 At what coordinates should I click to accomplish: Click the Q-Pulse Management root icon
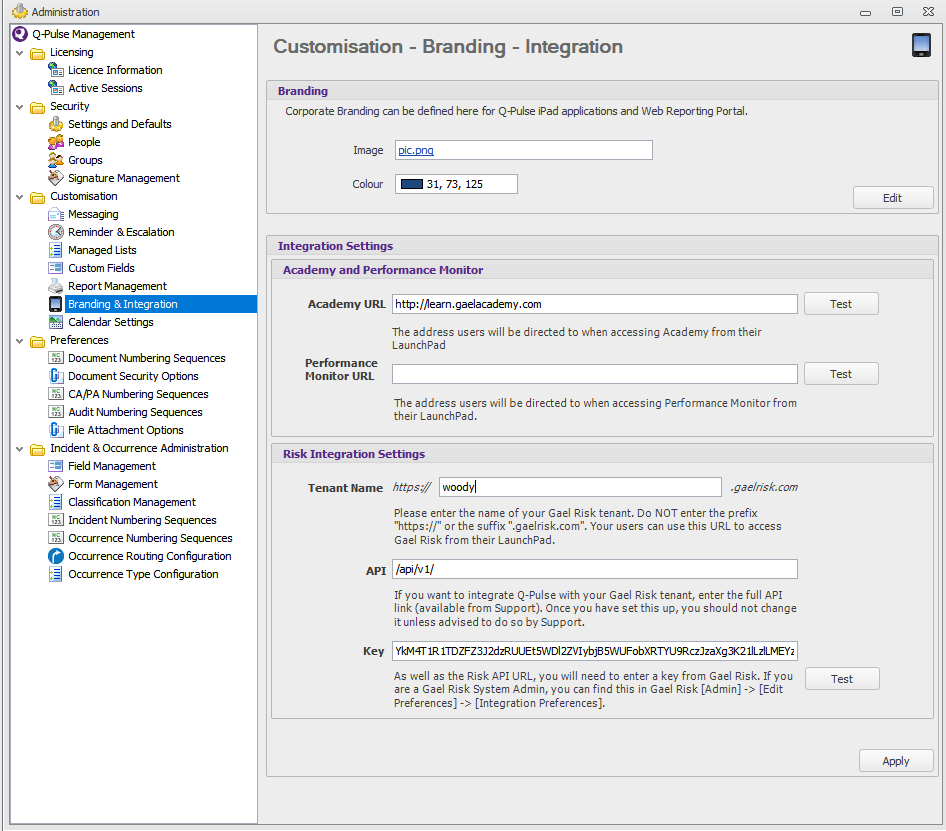point(20,34)
